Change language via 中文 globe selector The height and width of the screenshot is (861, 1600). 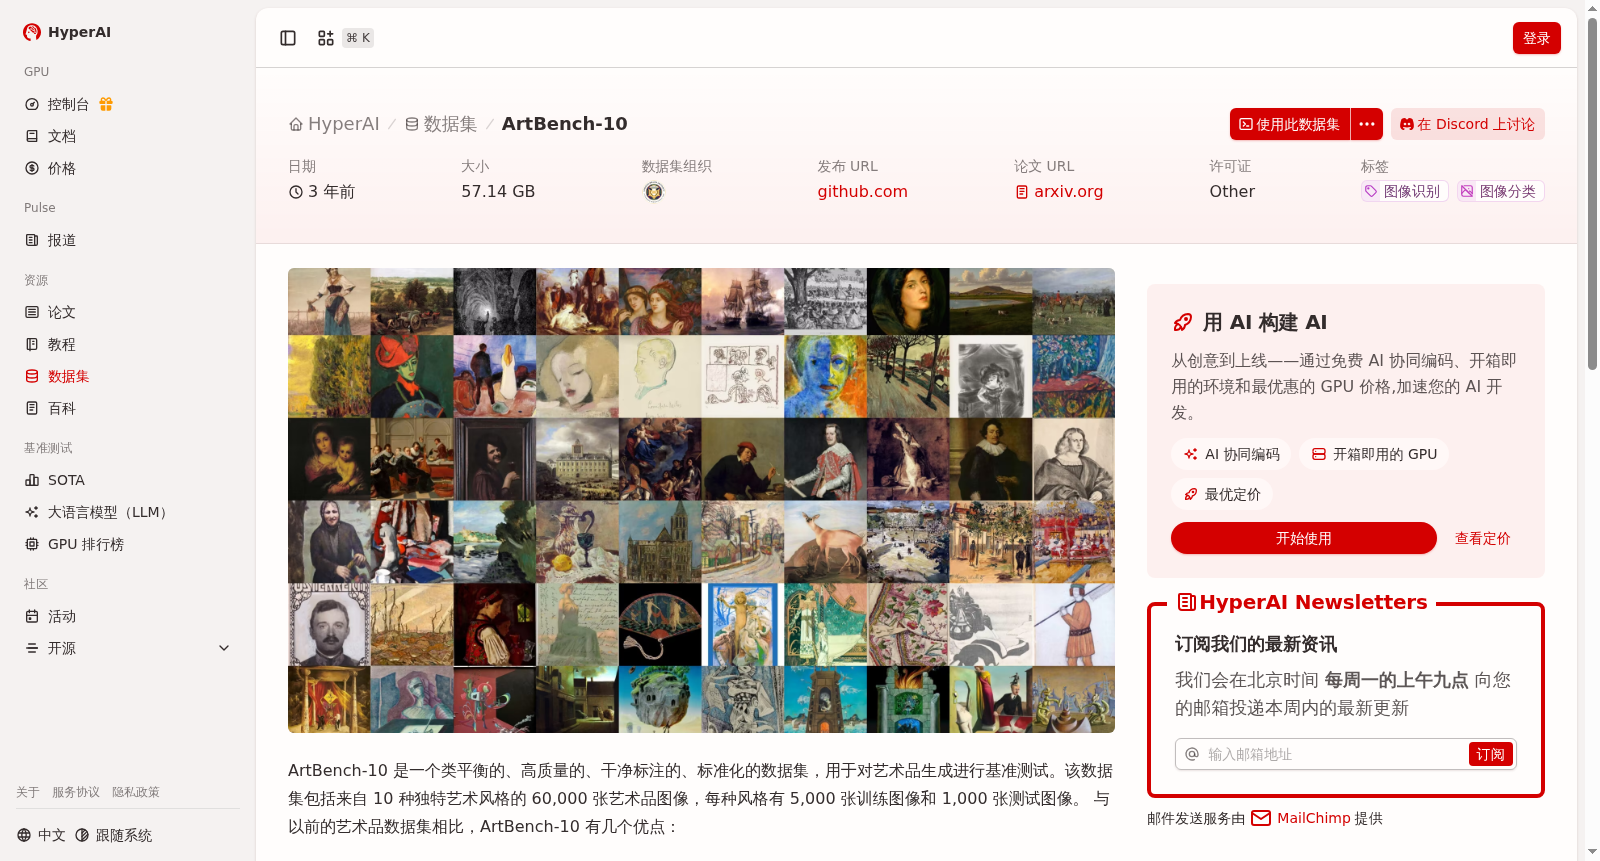tap(41, 835)
